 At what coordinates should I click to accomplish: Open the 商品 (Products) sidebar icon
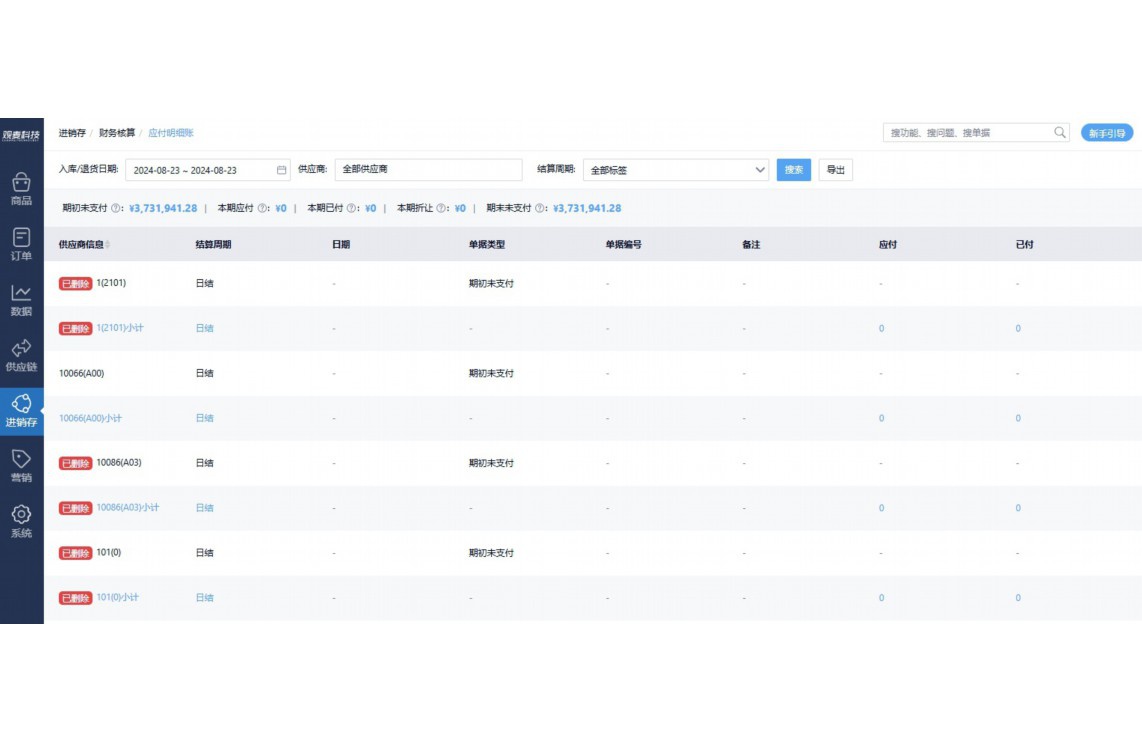coord(21,183)
